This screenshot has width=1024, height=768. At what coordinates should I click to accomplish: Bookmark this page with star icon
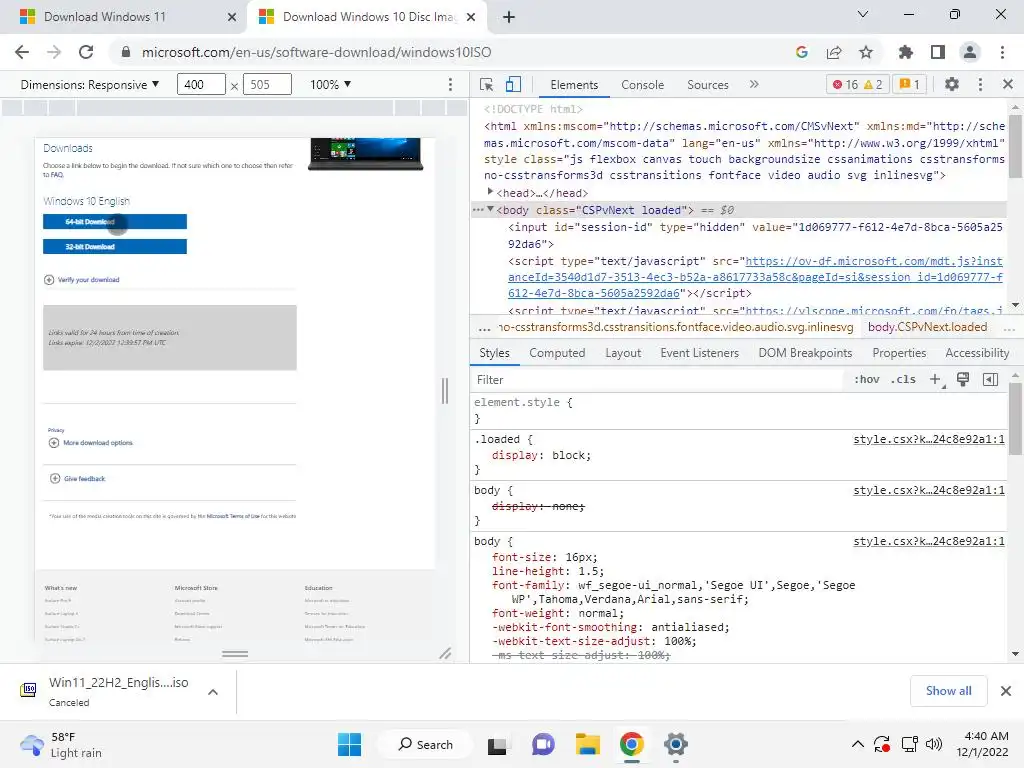(866, 52)
